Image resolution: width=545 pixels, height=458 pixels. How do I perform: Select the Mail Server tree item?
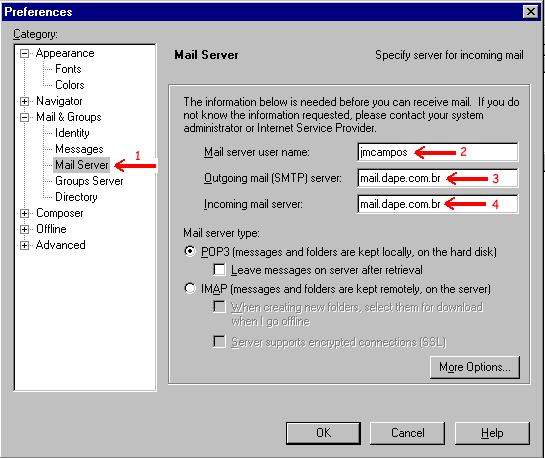click(x=82, y=165)
